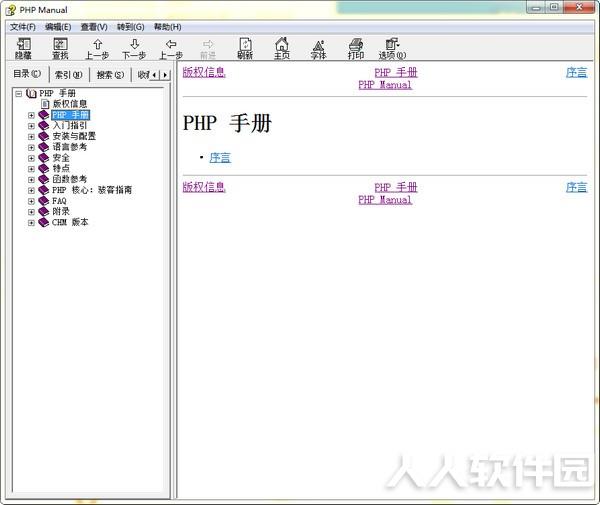600x505 pixels.
Task: Click the top-left 版权信息 link in page
Action: [x=204, y=72]
